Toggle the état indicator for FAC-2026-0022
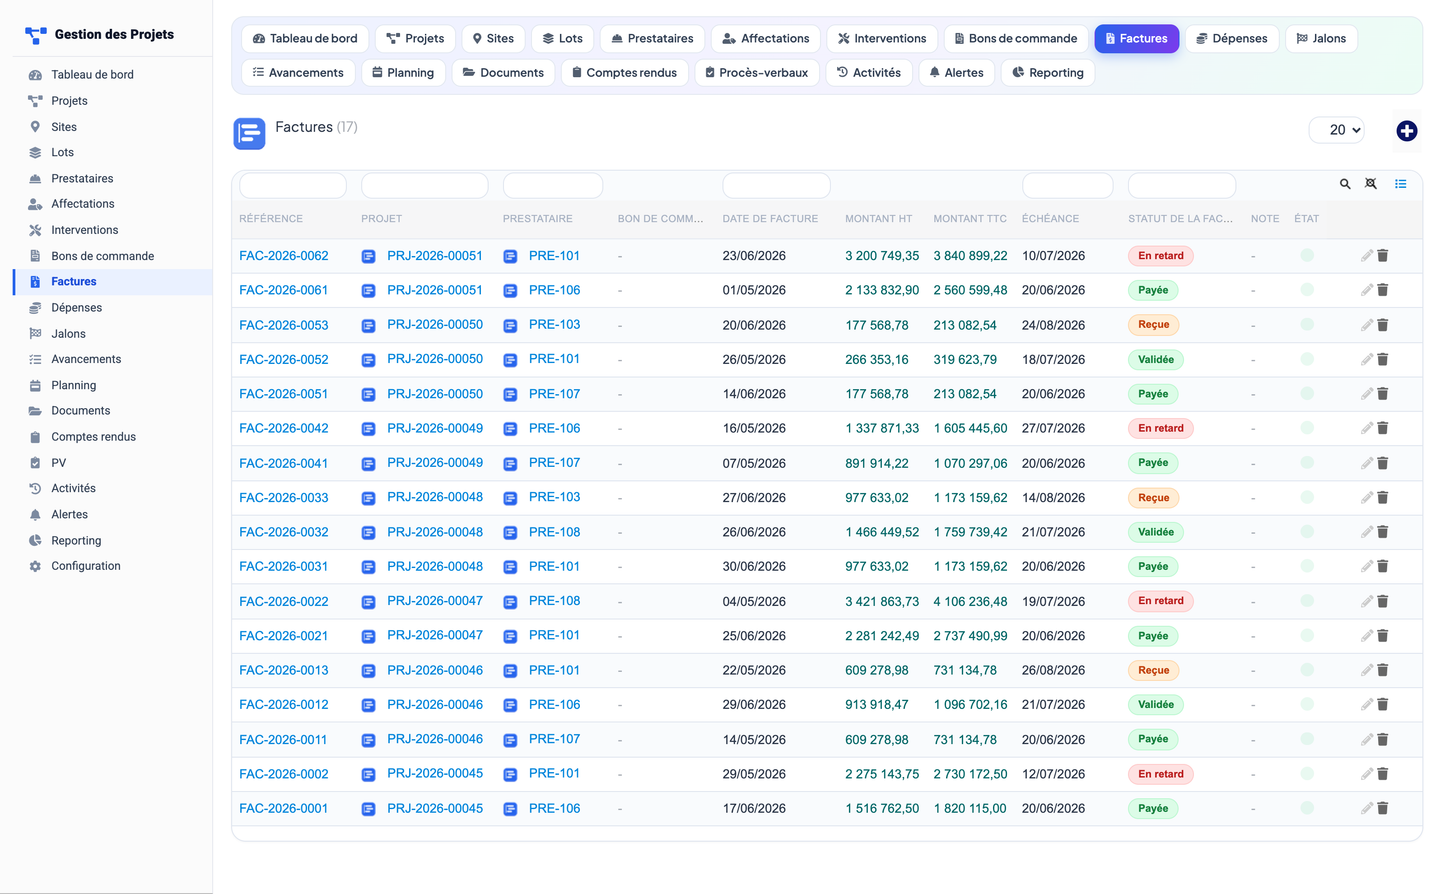The height and width of the screenshot is (894, 1445). (x=1307, y=601)
